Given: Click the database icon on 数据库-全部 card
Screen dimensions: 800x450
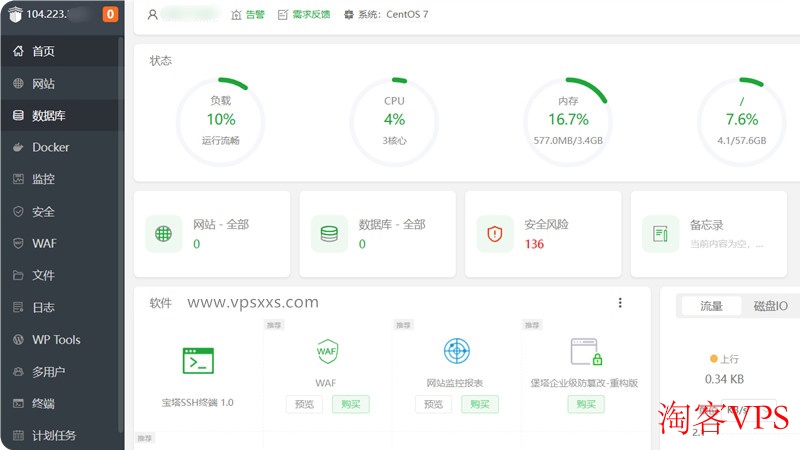Looking at the screenshot, I should [329, 234].
